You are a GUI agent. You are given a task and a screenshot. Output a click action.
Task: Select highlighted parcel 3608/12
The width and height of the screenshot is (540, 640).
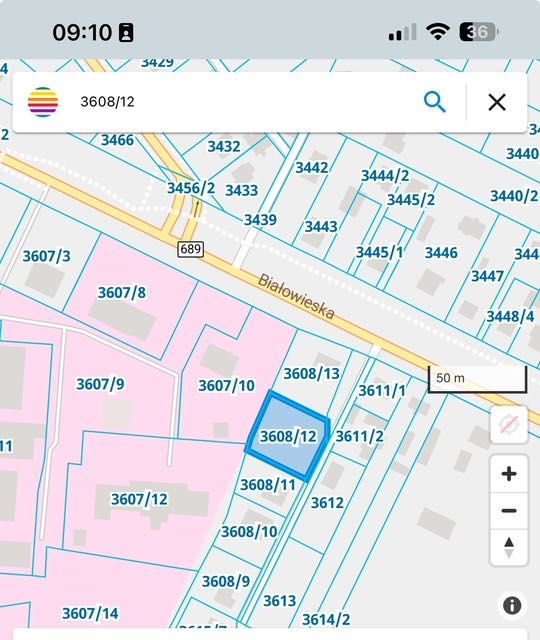pos(288,436)
